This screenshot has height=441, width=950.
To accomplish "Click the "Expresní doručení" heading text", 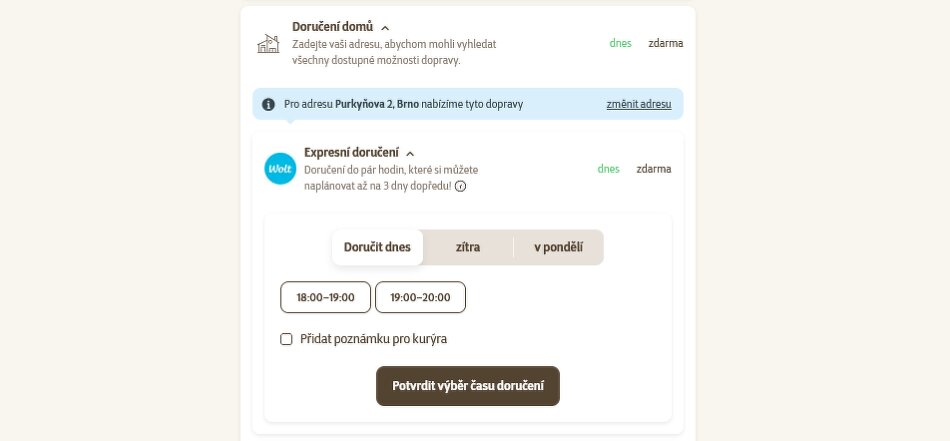I will click(x=351, y=153).
